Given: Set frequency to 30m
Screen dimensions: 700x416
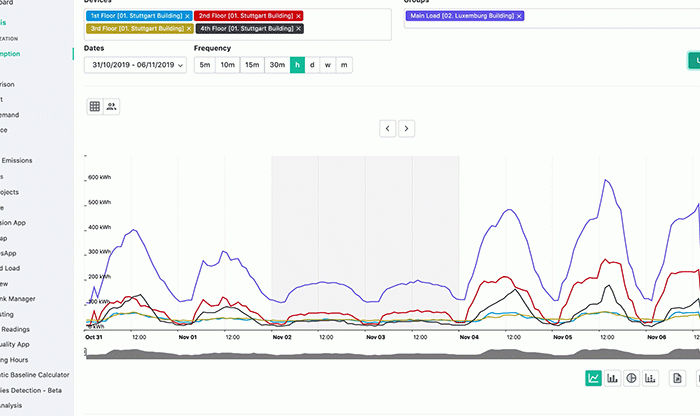Looking at the screenshot, I should tap(277, 65).
